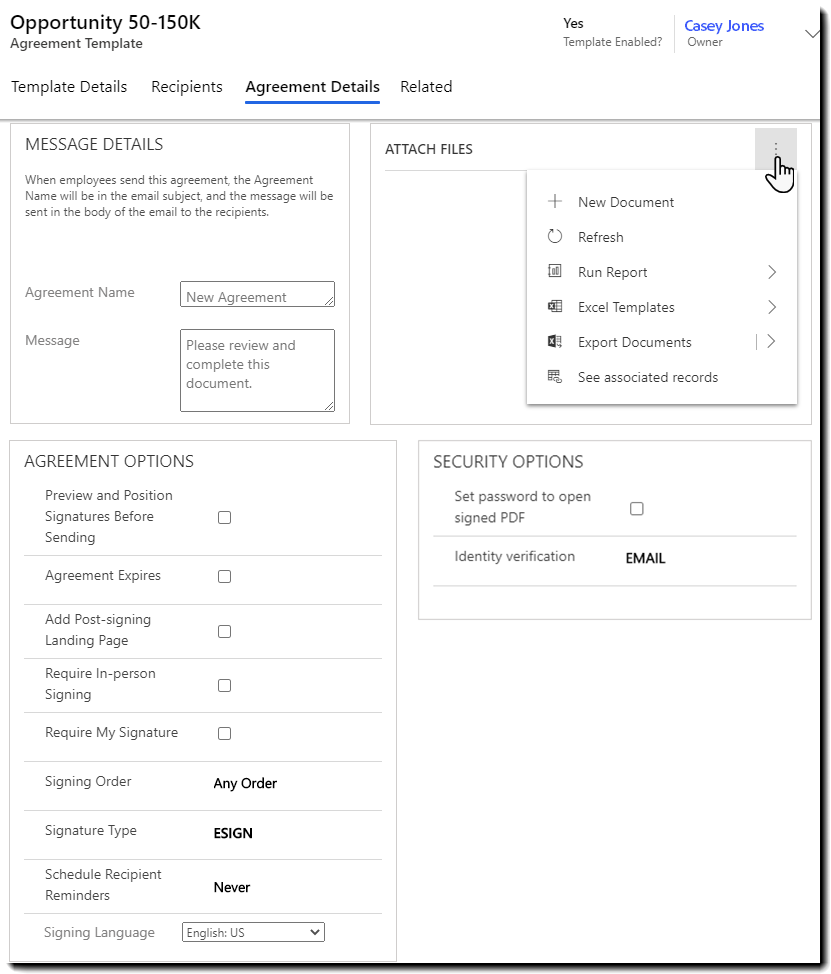Toggle Require In-person Signing checkbox
The width and height of the screenshot is (831, 974).
tap(224, 685)
